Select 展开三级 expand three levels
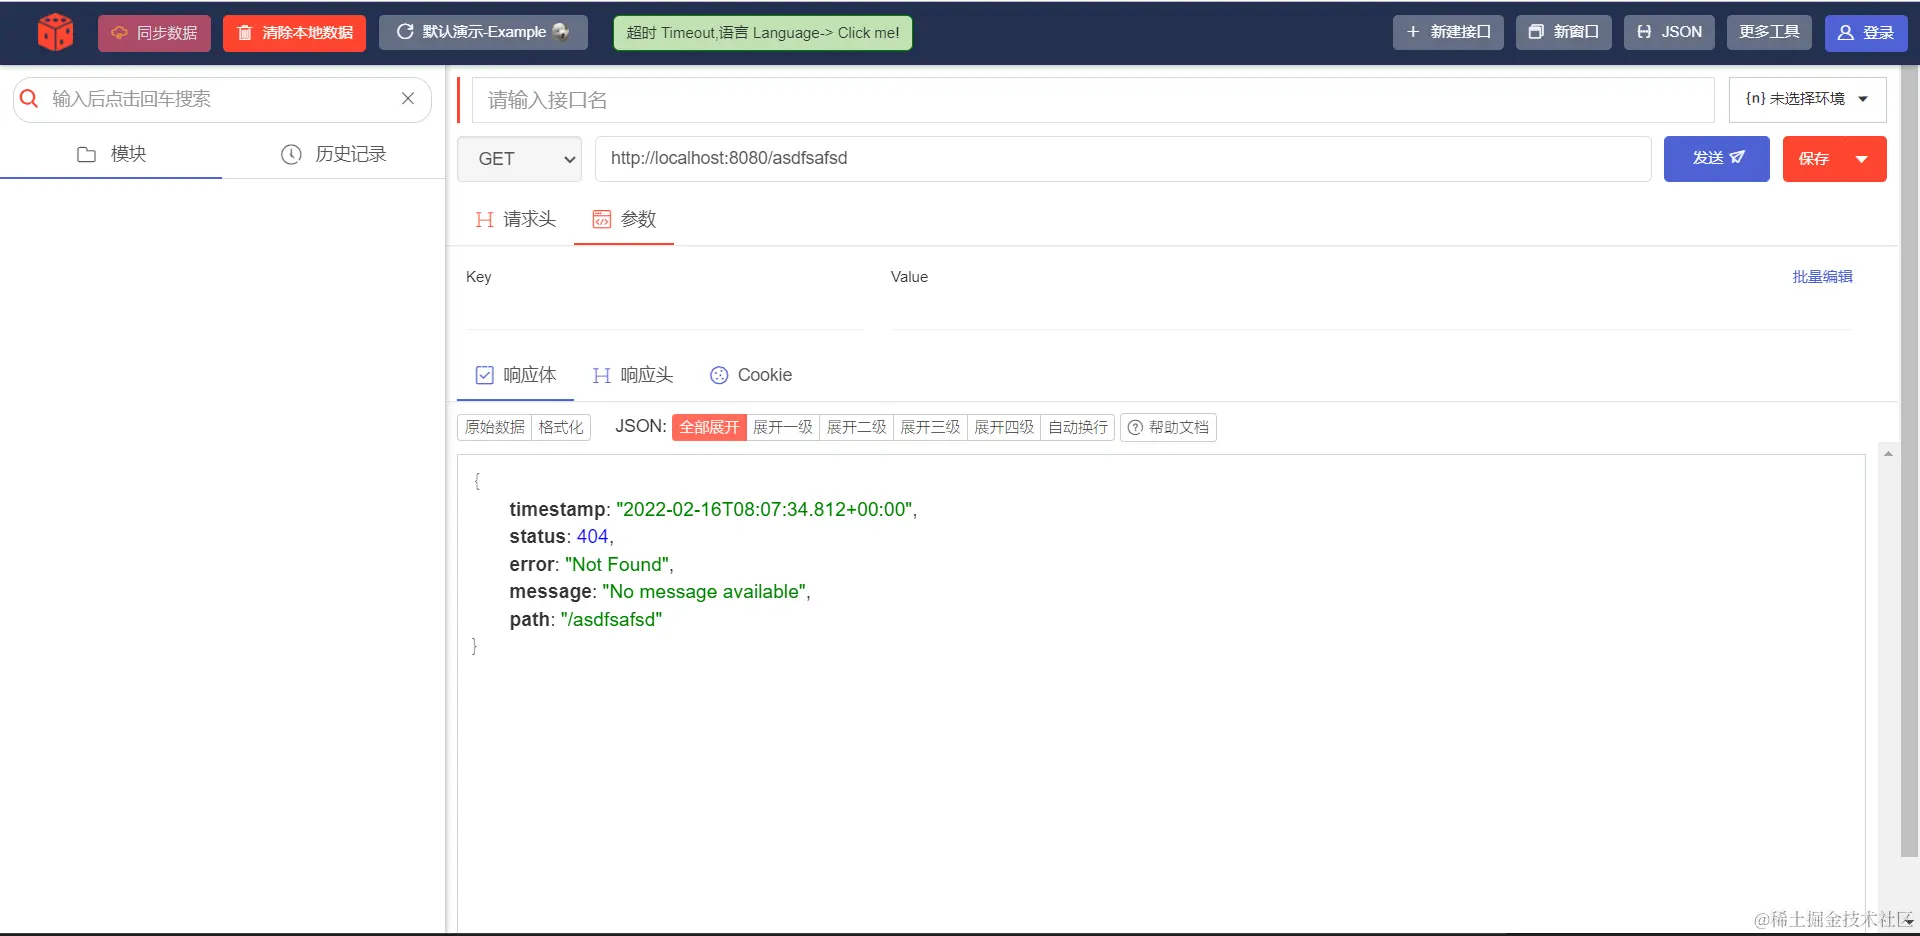The height and width of the screenshot is (936, 1920). pos(931,427)
